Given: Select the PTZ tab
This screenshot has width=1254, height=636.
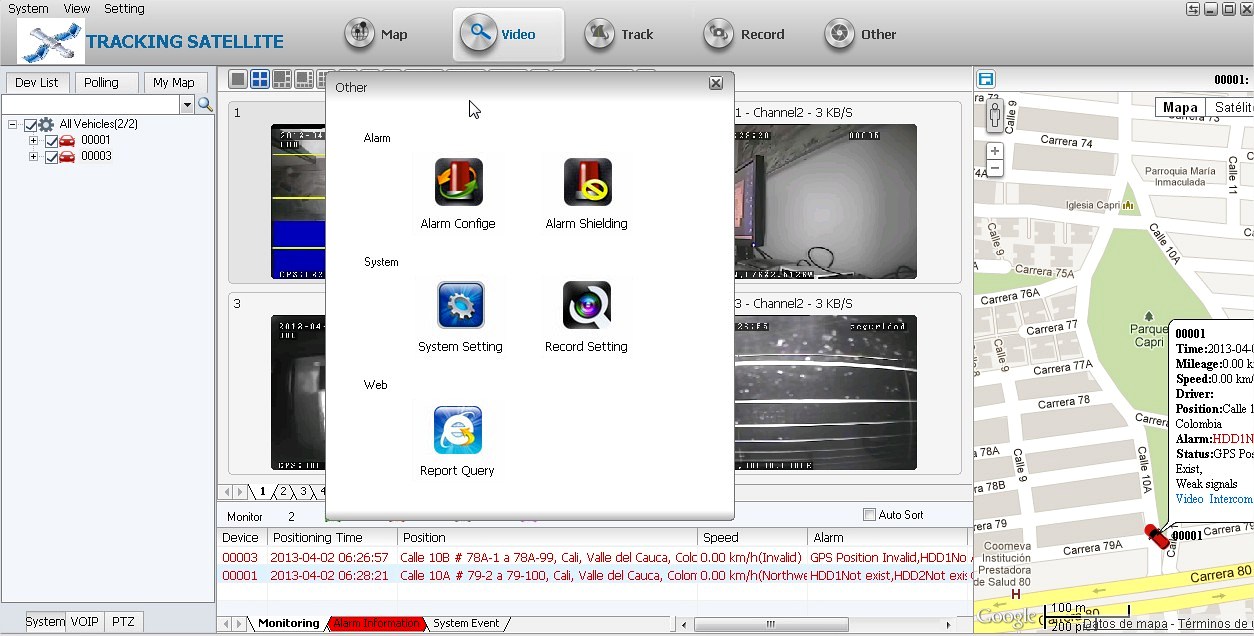Looking at the screenshot, I should (x=123, y=621).
